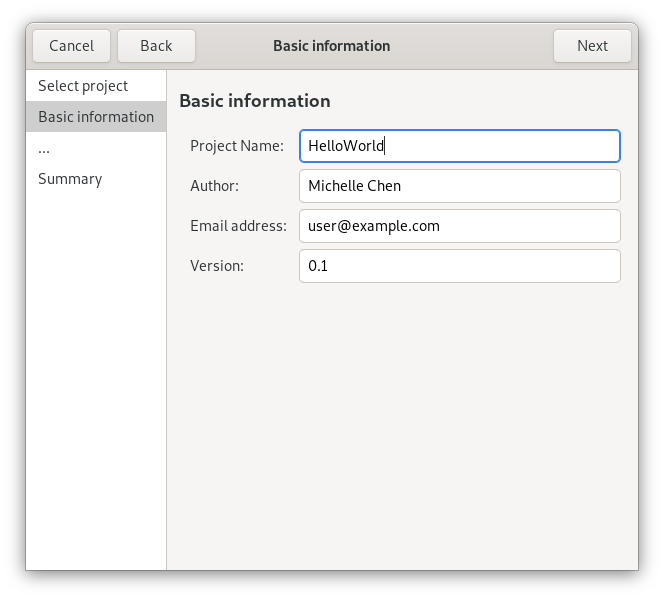This screenshot has width=664, height=599.
Task: Go back with the Back button
Action: (x=156, y=46)
